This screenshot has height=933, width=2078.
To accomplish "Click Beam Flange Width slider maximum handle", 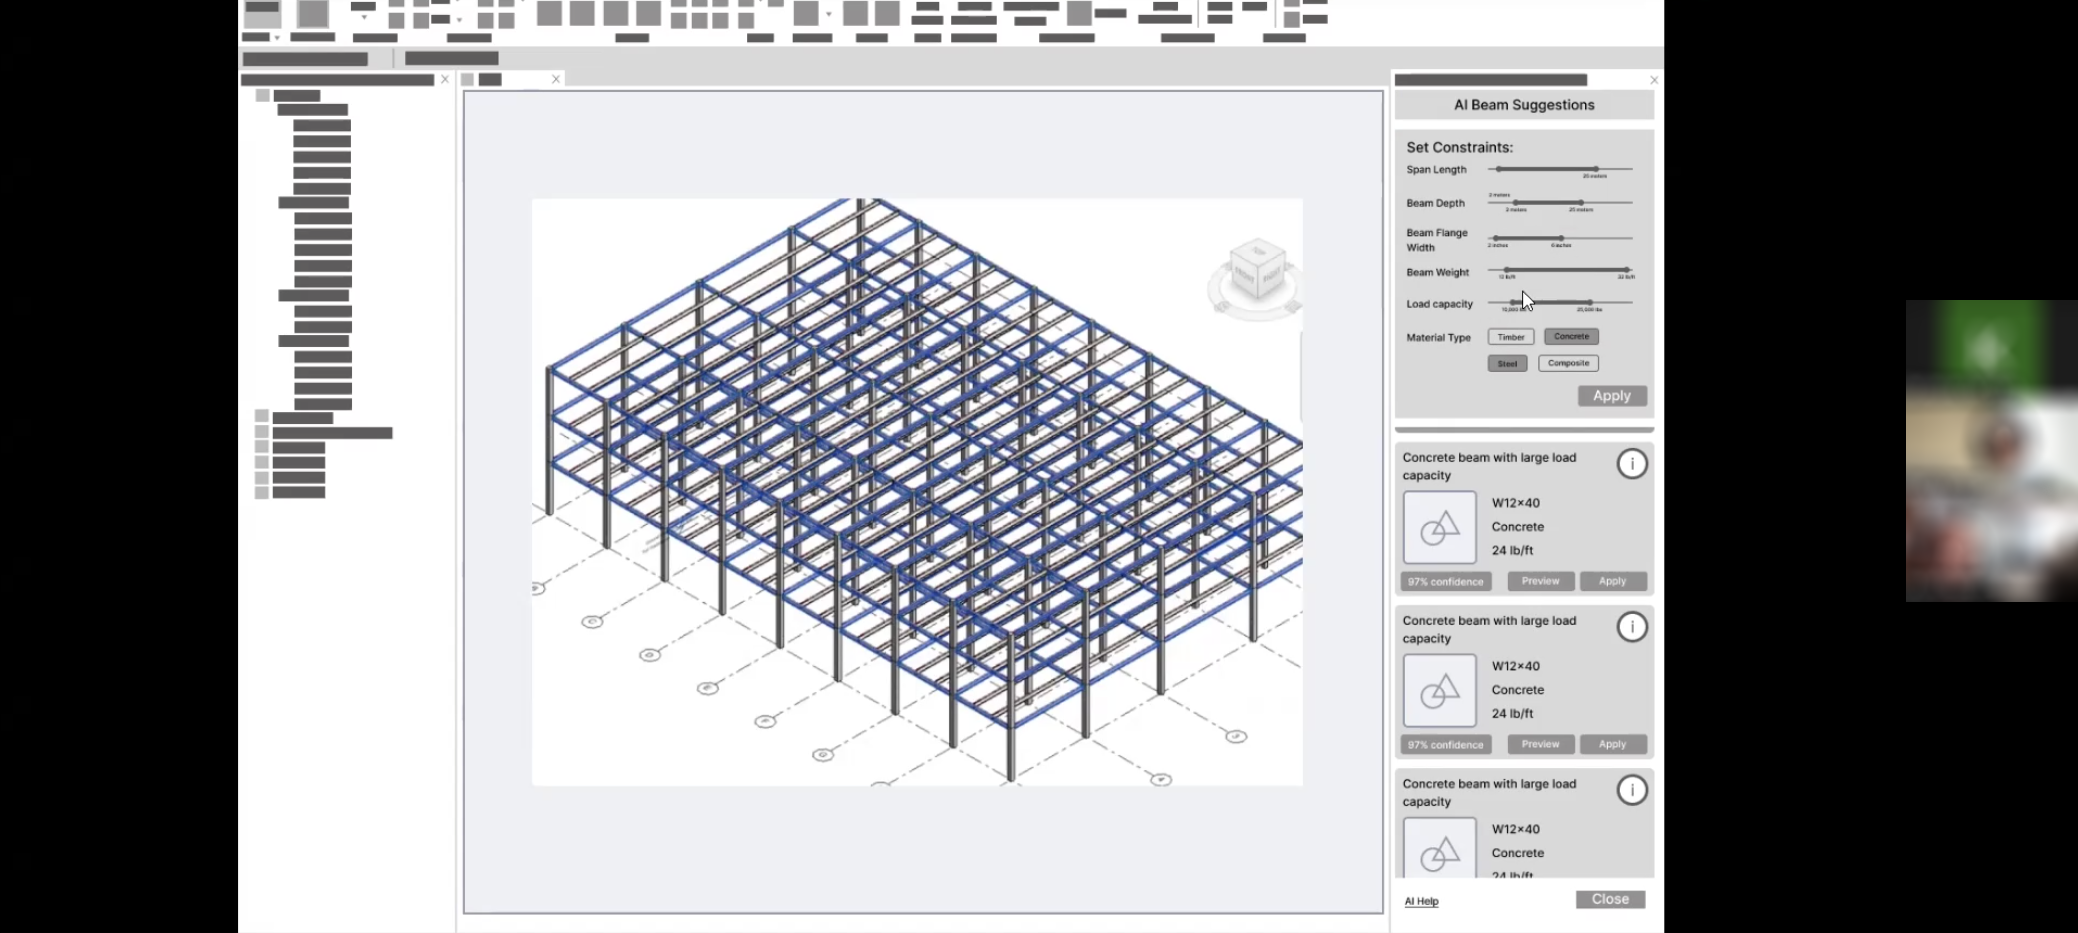I will click(1561, 238).
